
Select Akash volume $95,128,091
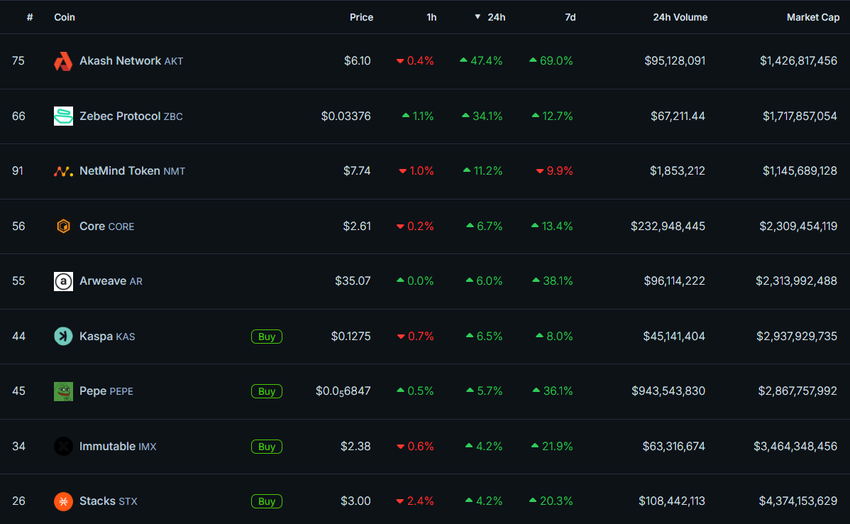(x=675, y=61)
